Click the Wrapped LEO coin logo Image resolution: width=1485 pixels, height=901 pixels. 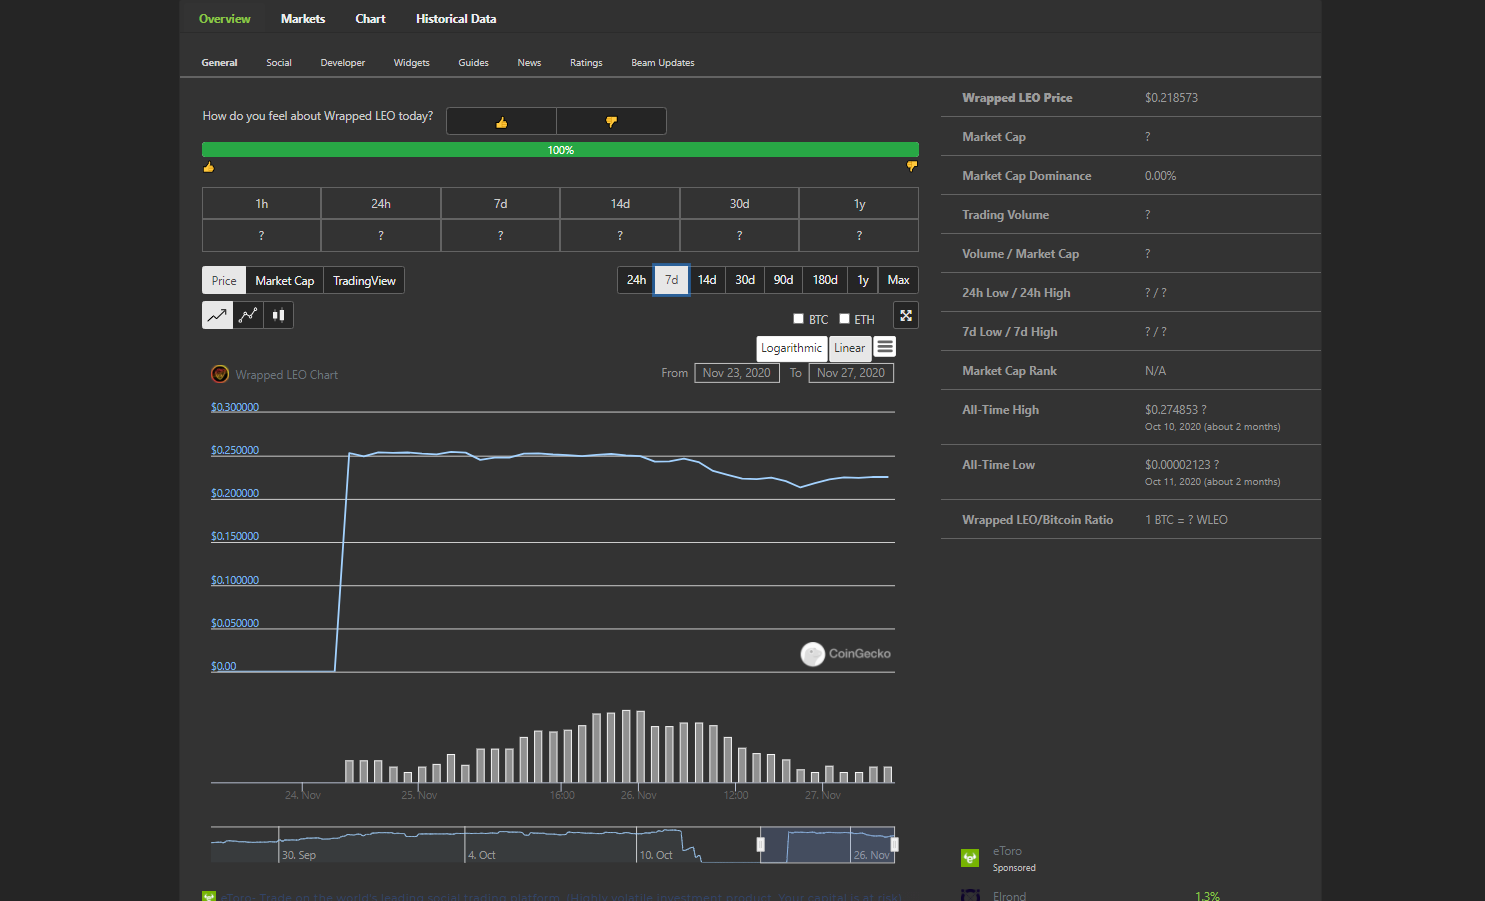point(220,374)
